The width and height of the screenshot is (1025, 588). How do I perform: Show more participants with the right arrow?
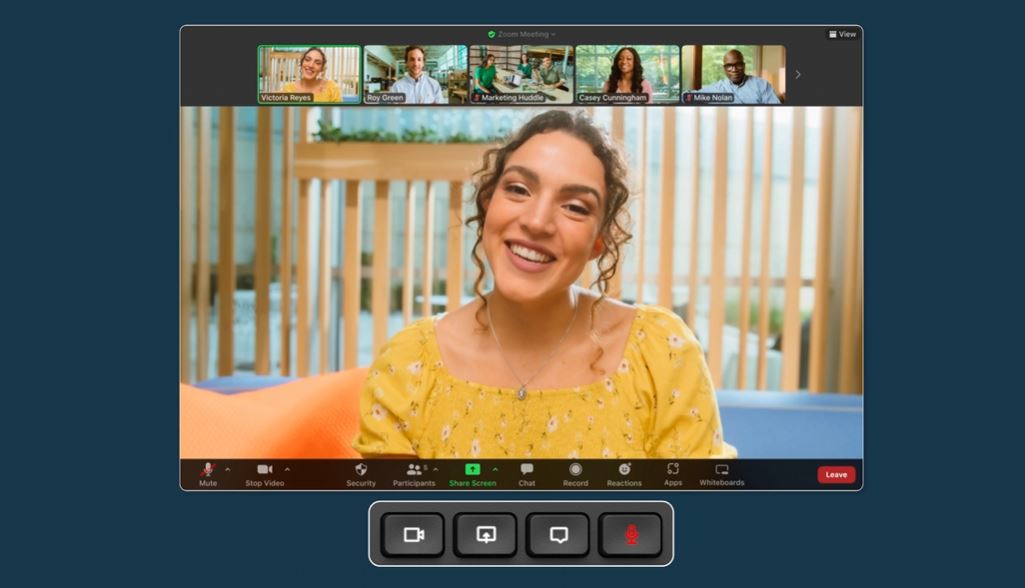[797, 74]
